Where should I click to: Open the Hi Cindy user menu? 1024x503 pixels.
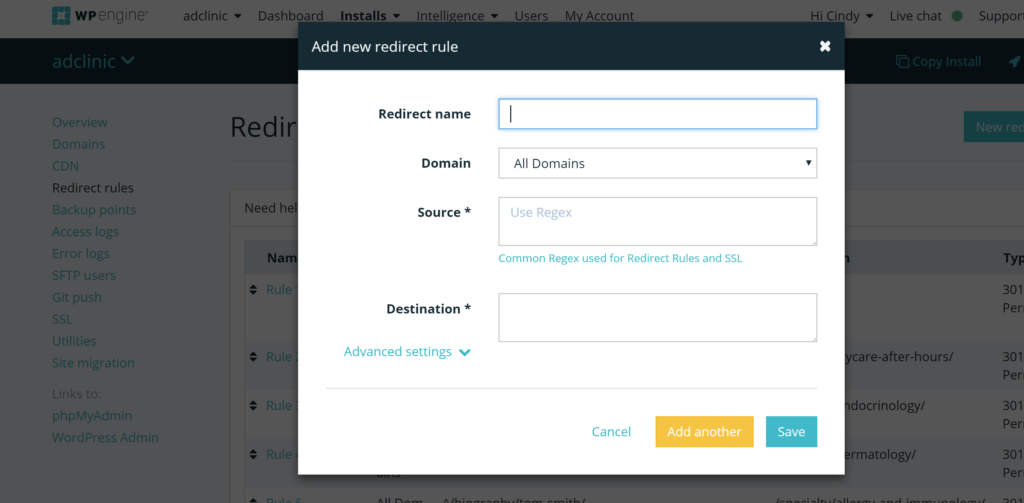[x=842, y=16]
